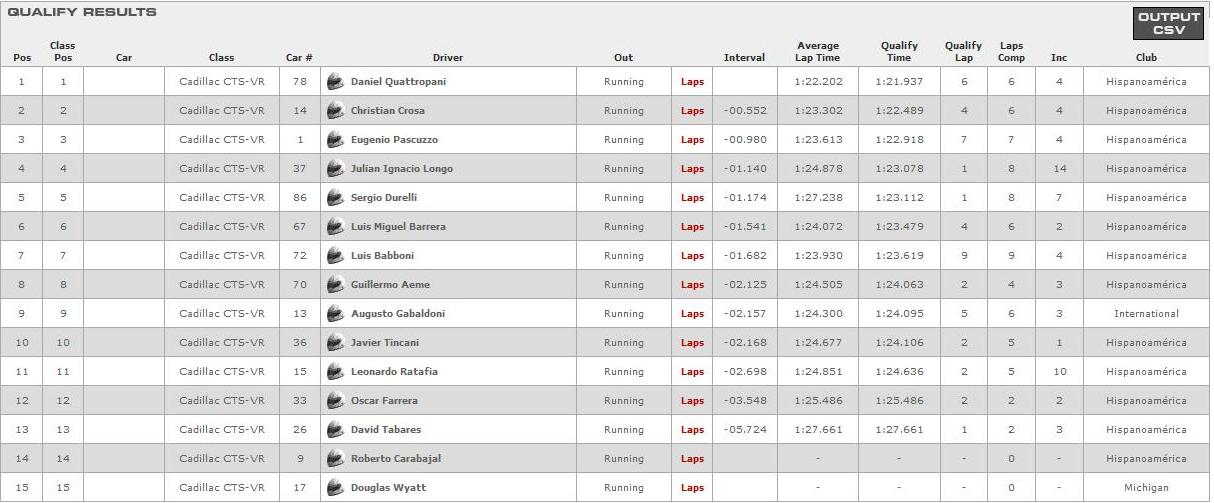Open driver name link Guillermo Aeme
1214x503 pixels.
[390, 285]
